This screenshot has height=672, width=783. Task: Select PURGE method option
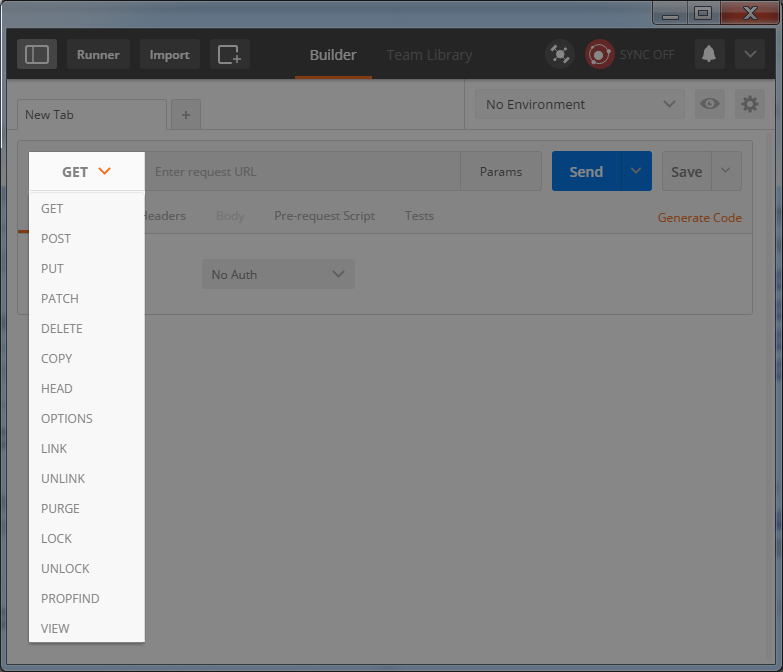tap(87, 508)
